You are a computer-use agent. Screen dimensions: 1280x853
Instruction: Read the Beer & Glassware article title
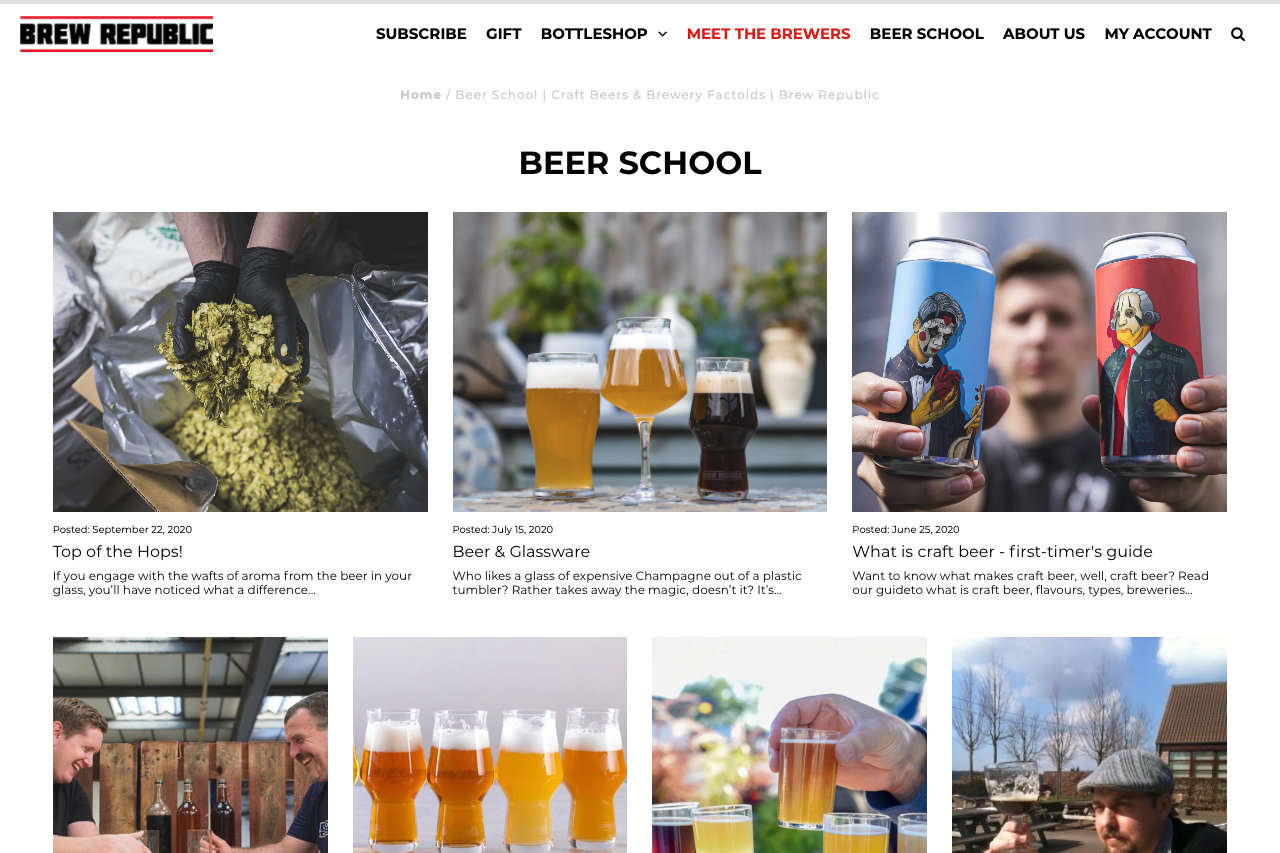click(x=521, y=552)
